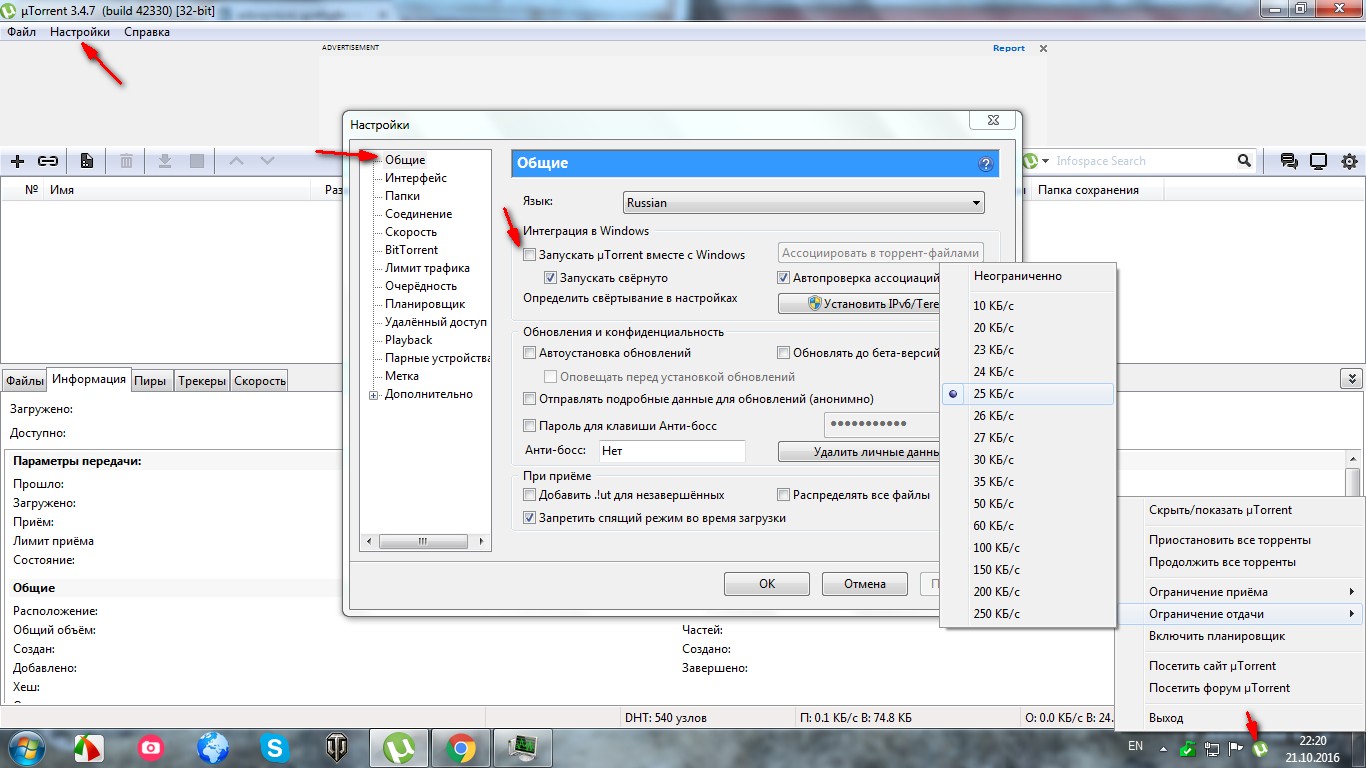Close the advertisement with the X icon
The image size is (1366, 768).
tap(1043, 48)
